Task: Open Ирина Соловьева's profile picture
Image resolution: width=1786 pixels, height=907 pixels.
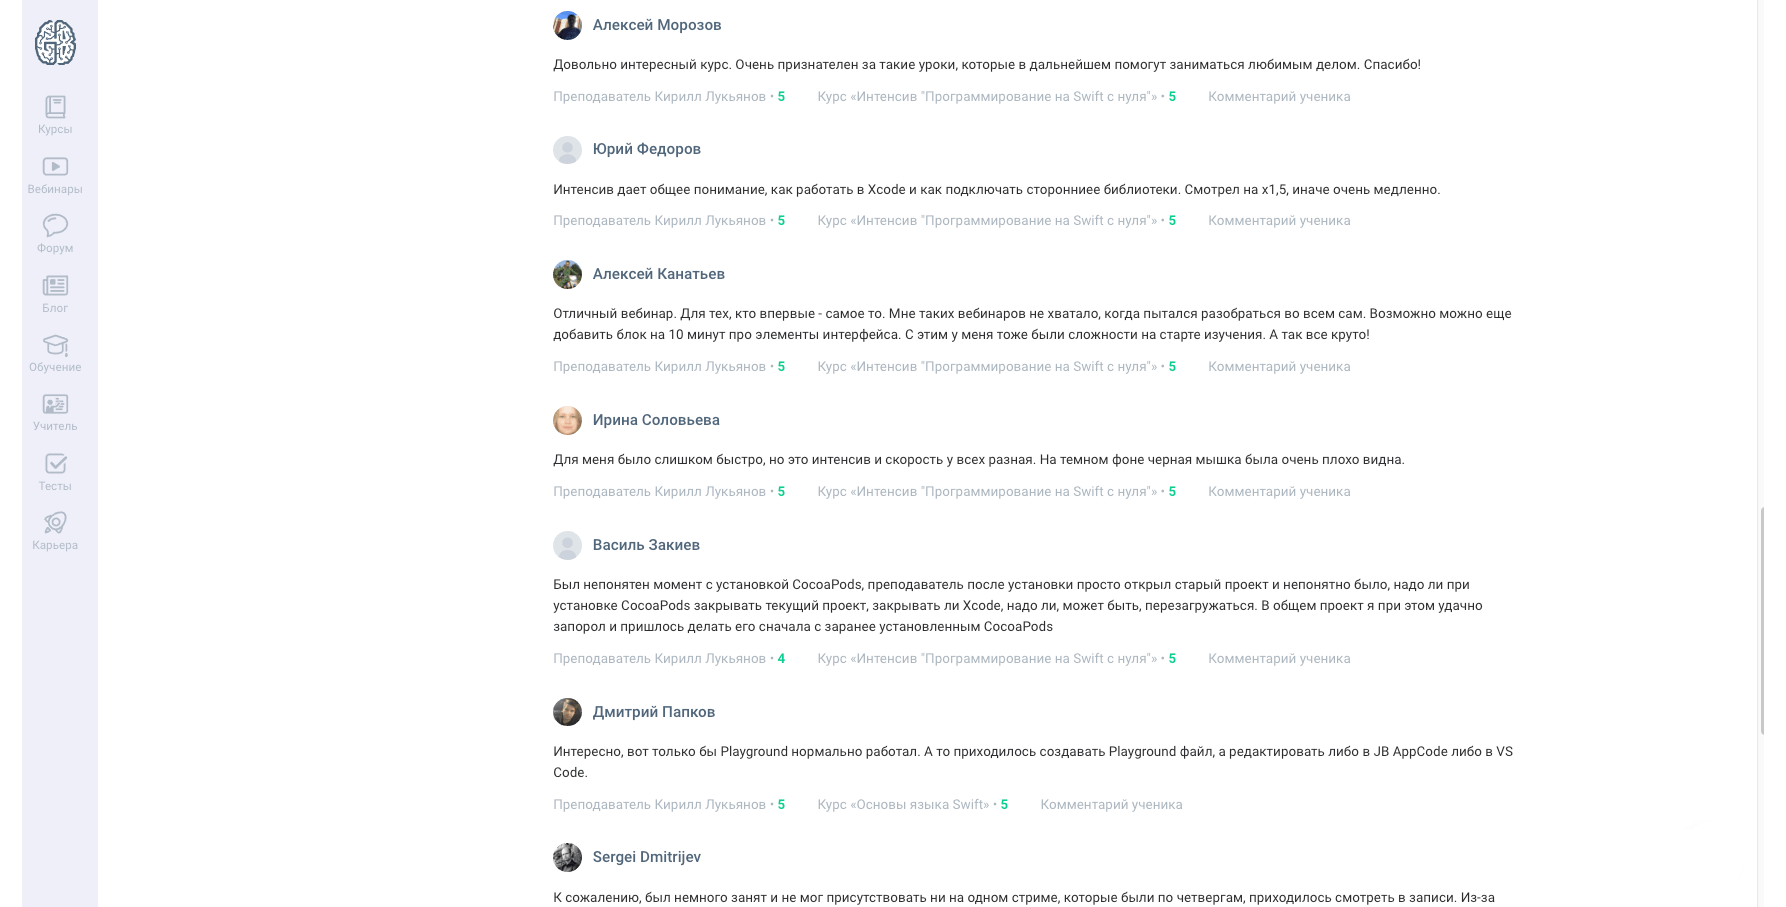Action: 567,420
